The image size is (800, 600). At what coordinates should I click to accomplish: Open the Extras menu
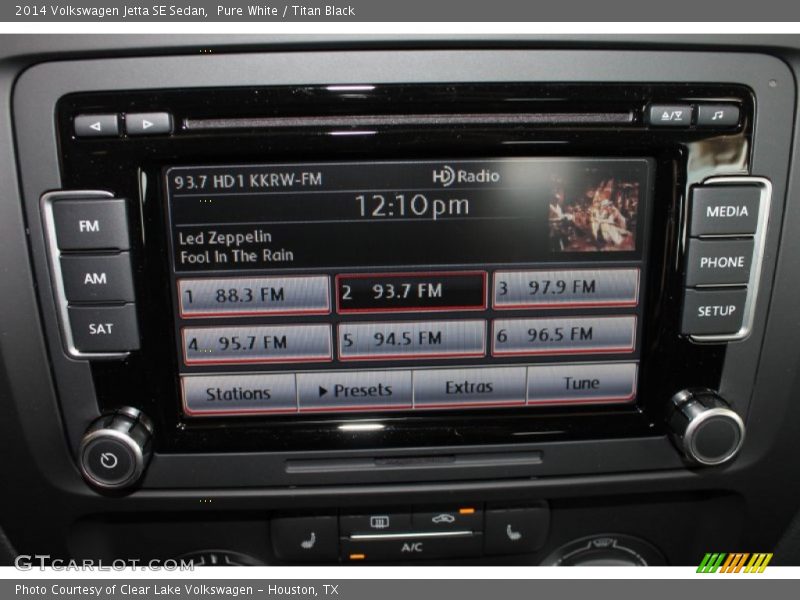(x=470, y=387)
